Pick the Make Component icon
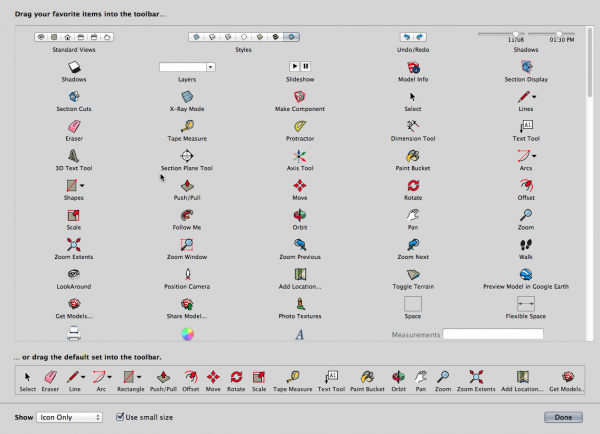This screenshot has width=600, height=434. click(300, 96)
